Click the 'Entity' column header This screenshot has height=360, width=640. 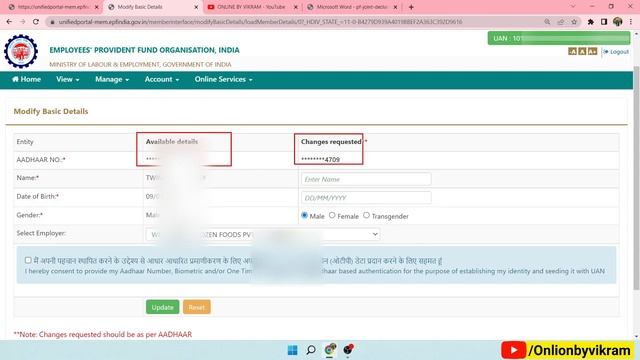(25, 142)
